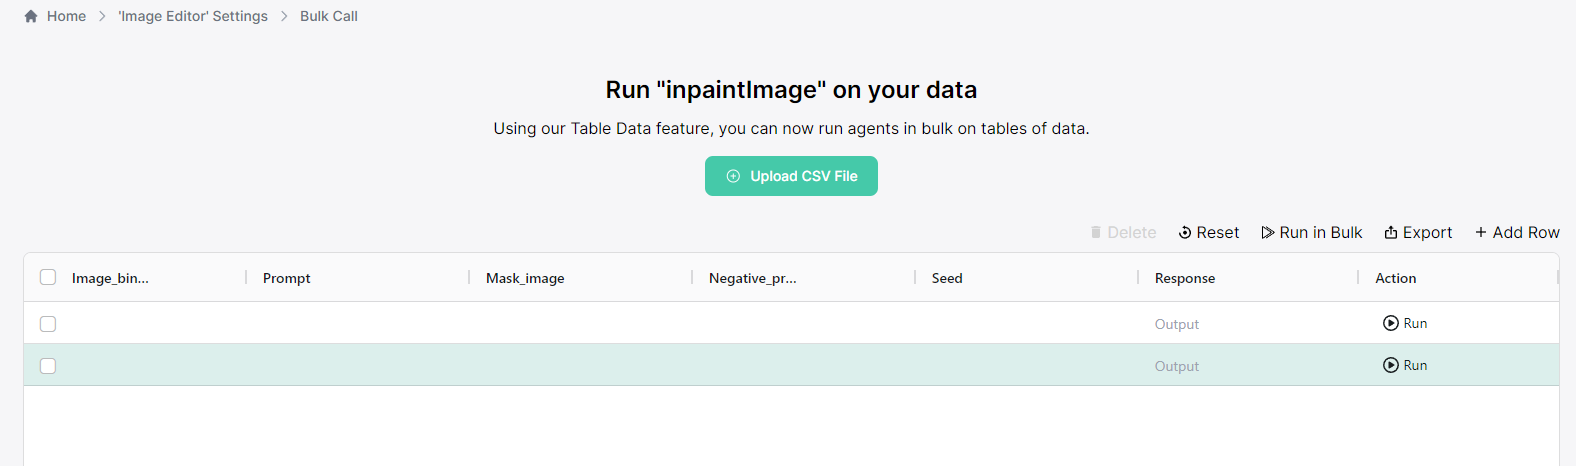
Task: Check the second row's checkbox
Action: (x=48, y=366)
